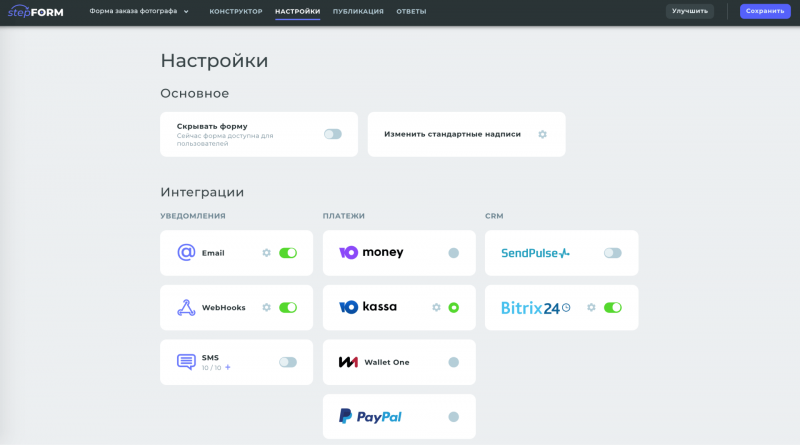Viewport: 800px width, 445px height.
Task: Enable the SendPulse integration toggle
Action: click(612, 253)
